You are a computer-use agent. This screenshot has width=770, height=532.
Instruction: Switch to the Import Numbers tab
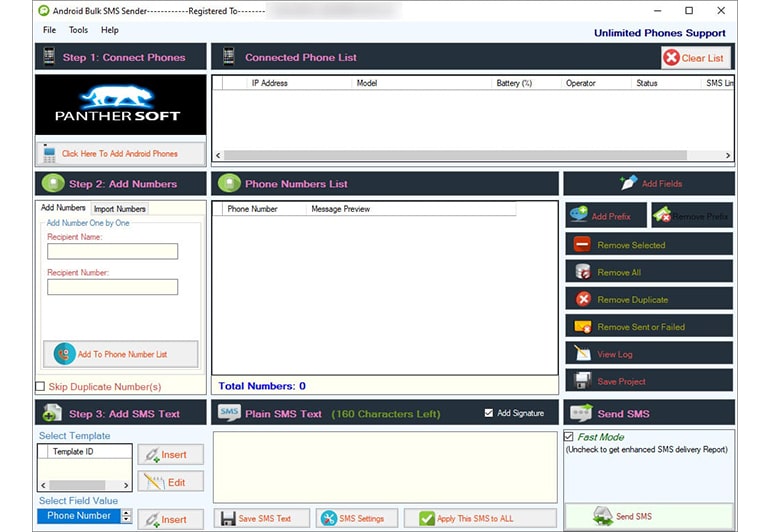(120, 209)
